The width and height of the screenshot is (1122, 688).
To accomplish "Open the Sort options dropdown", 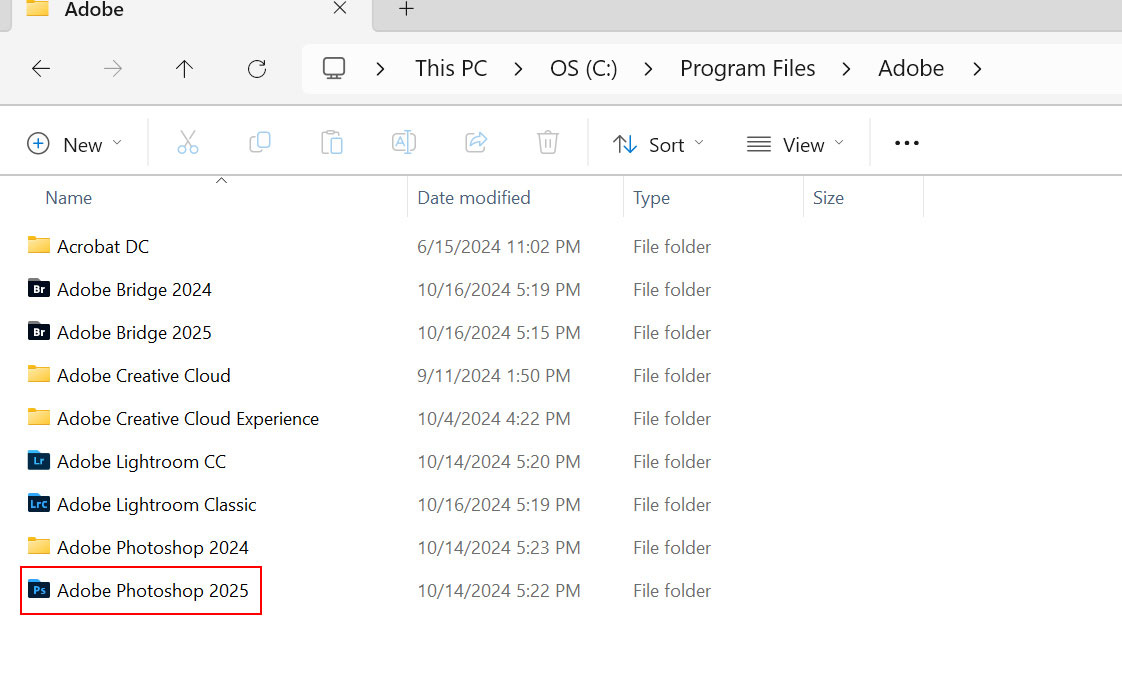I will tap(658, 143).
